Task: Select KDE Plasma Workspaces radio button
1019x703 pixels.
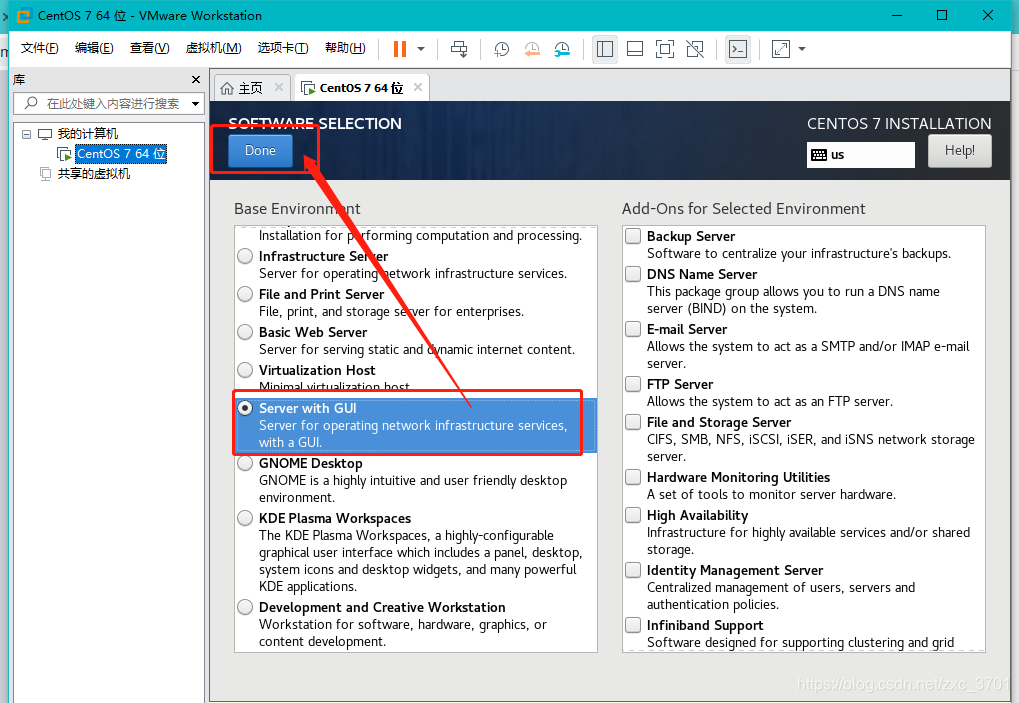Action: tap(245, 518)
